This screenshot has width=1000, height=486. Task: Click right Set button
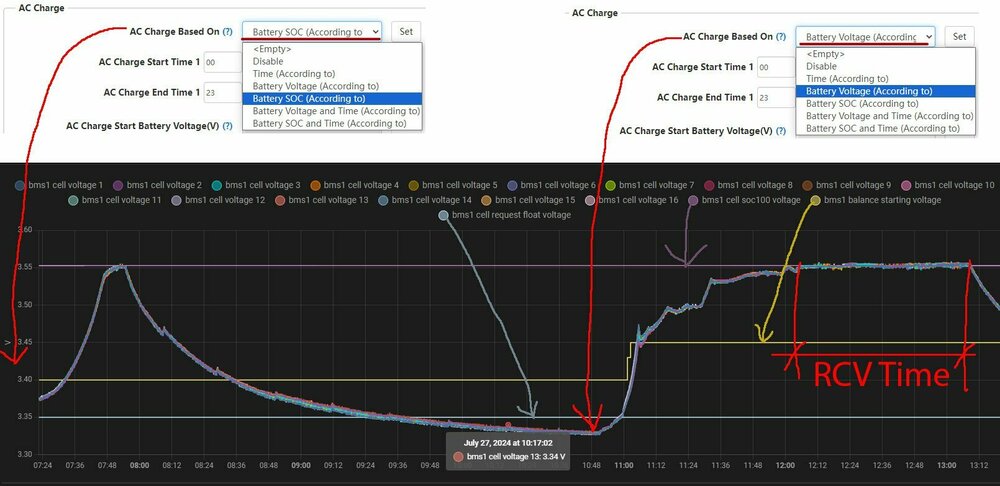click(959, 37)
